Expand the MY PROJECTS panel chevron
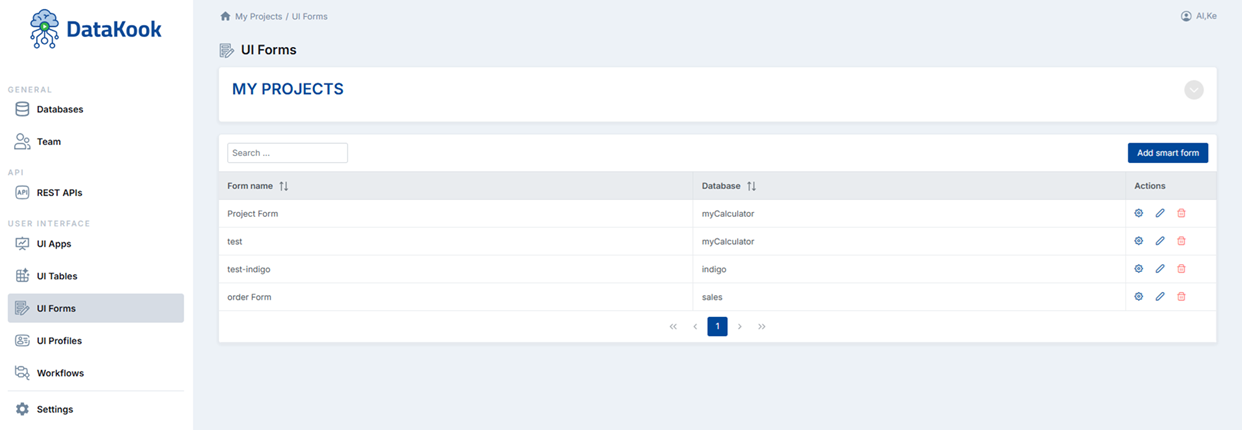Screen dimensions: 1242x430 pyautogui.click(x=1194, y=90)
